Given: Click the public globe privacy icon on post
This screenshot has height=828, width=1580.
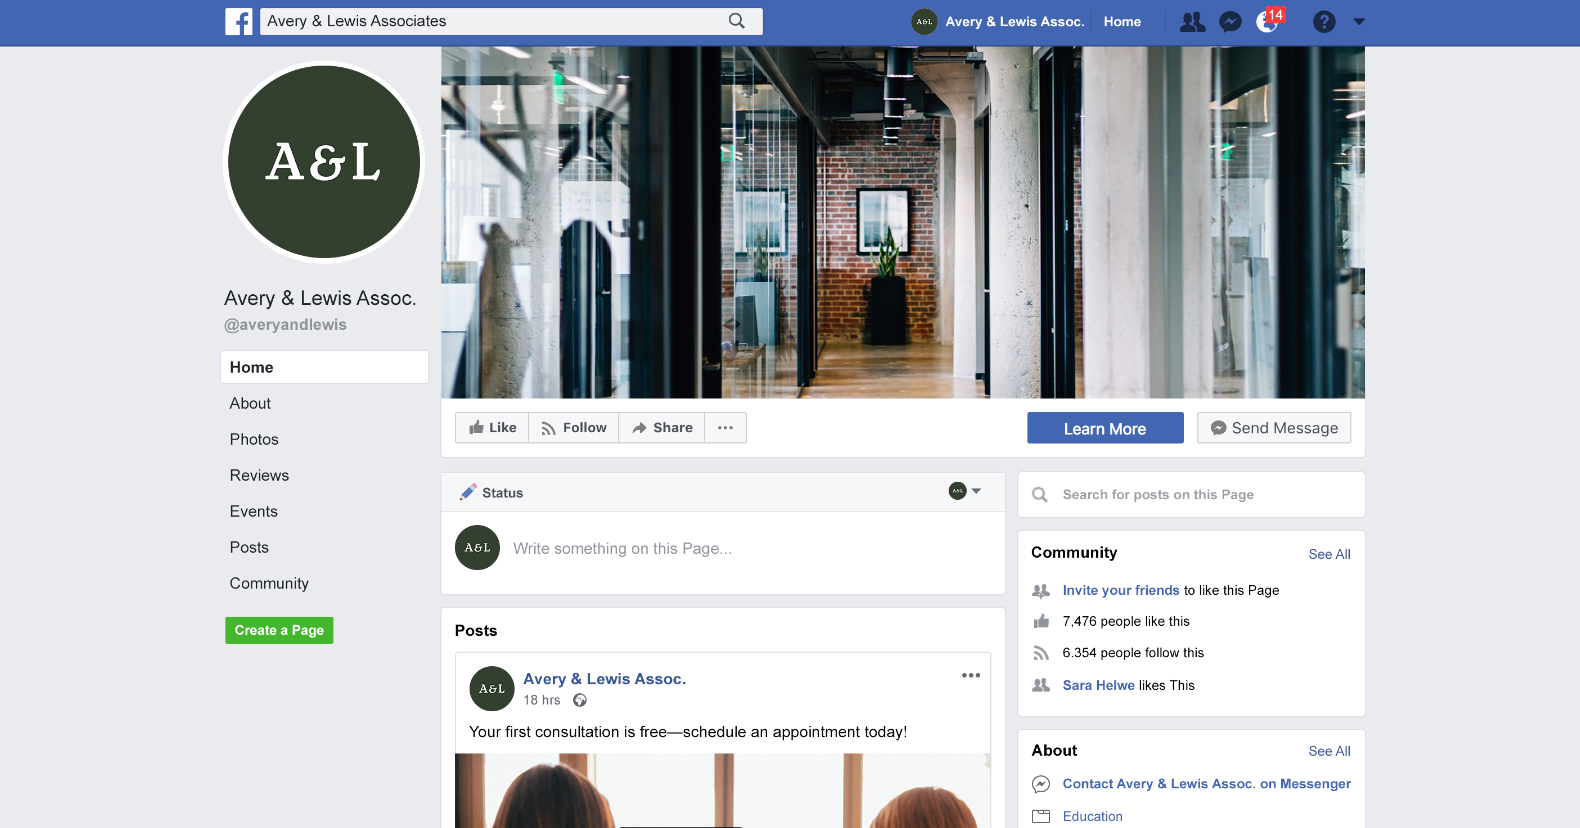Looking at the screenshot, I should (x=580, y=700).
